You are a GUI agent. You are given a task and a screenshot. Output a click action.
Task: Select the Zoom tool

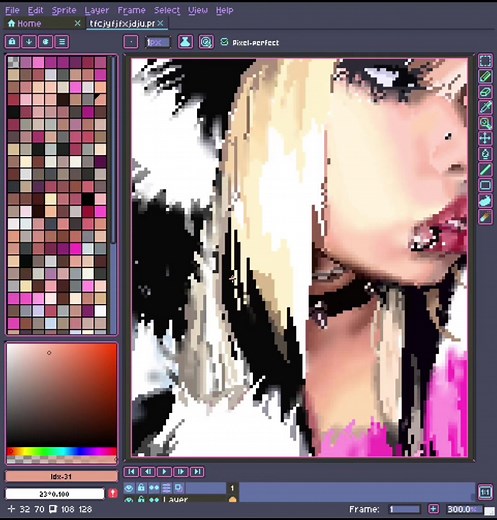[485, 123]
